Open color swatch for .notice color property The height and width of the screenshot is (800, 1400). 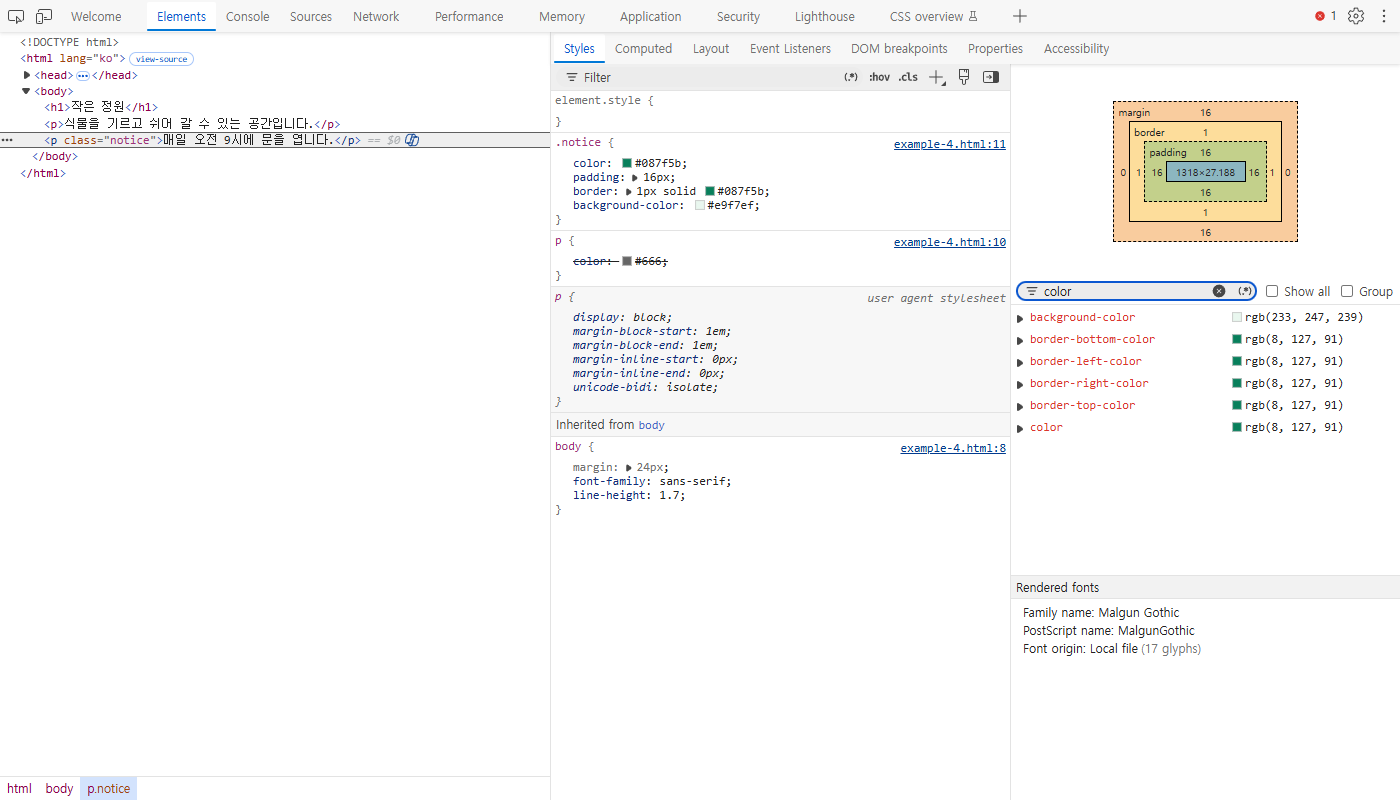pos(627,163)
